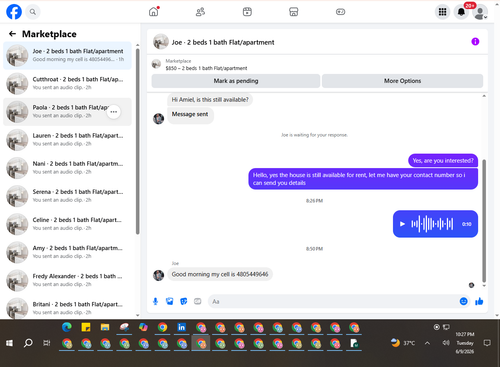Viewport: 500px width, 367px height.
Task: Open volume control in system tray
Action: click(446, 343)
